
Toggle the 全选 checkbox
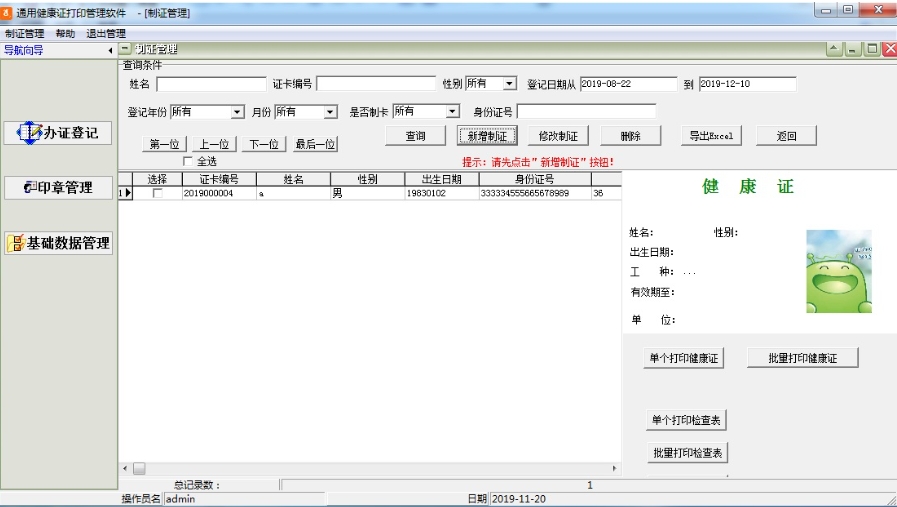(187, 161)
